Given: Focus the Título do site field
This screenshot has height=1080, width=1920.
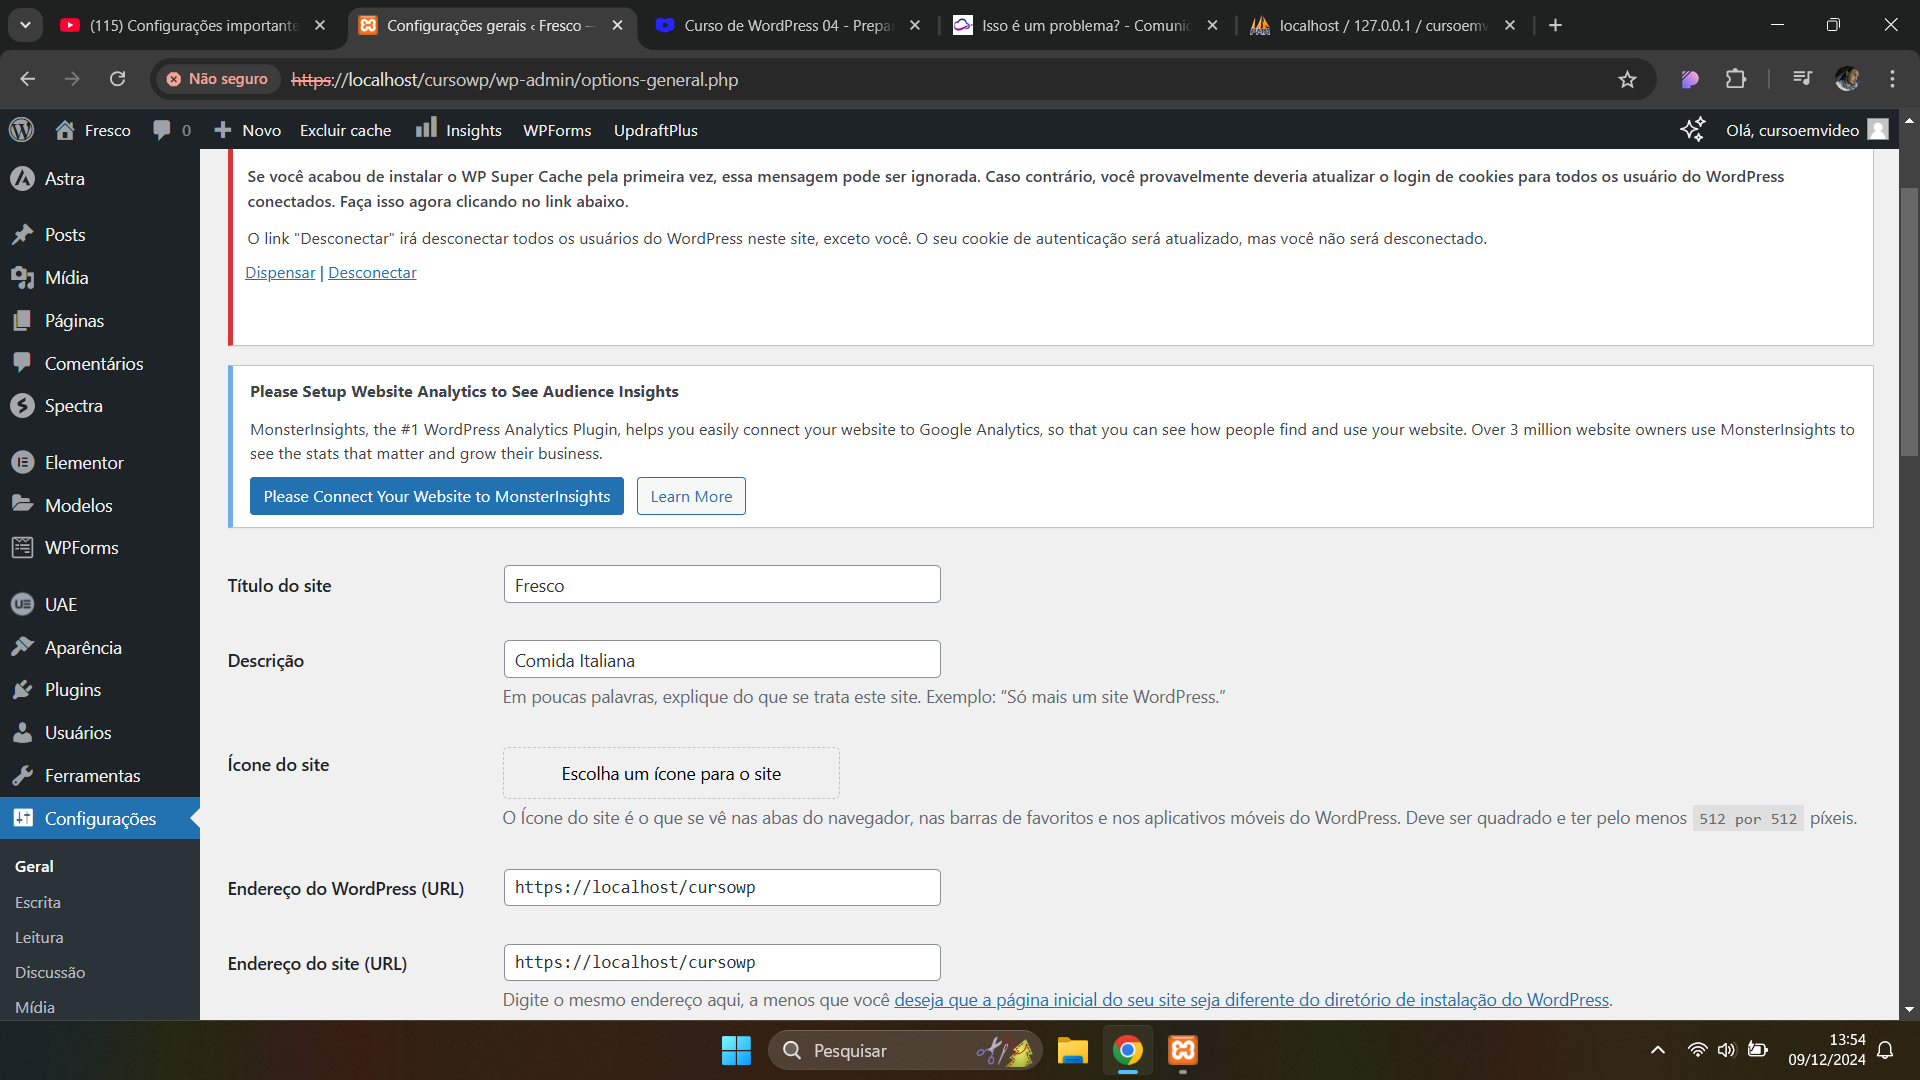Looking at the screenshot, I should [722, 584].
